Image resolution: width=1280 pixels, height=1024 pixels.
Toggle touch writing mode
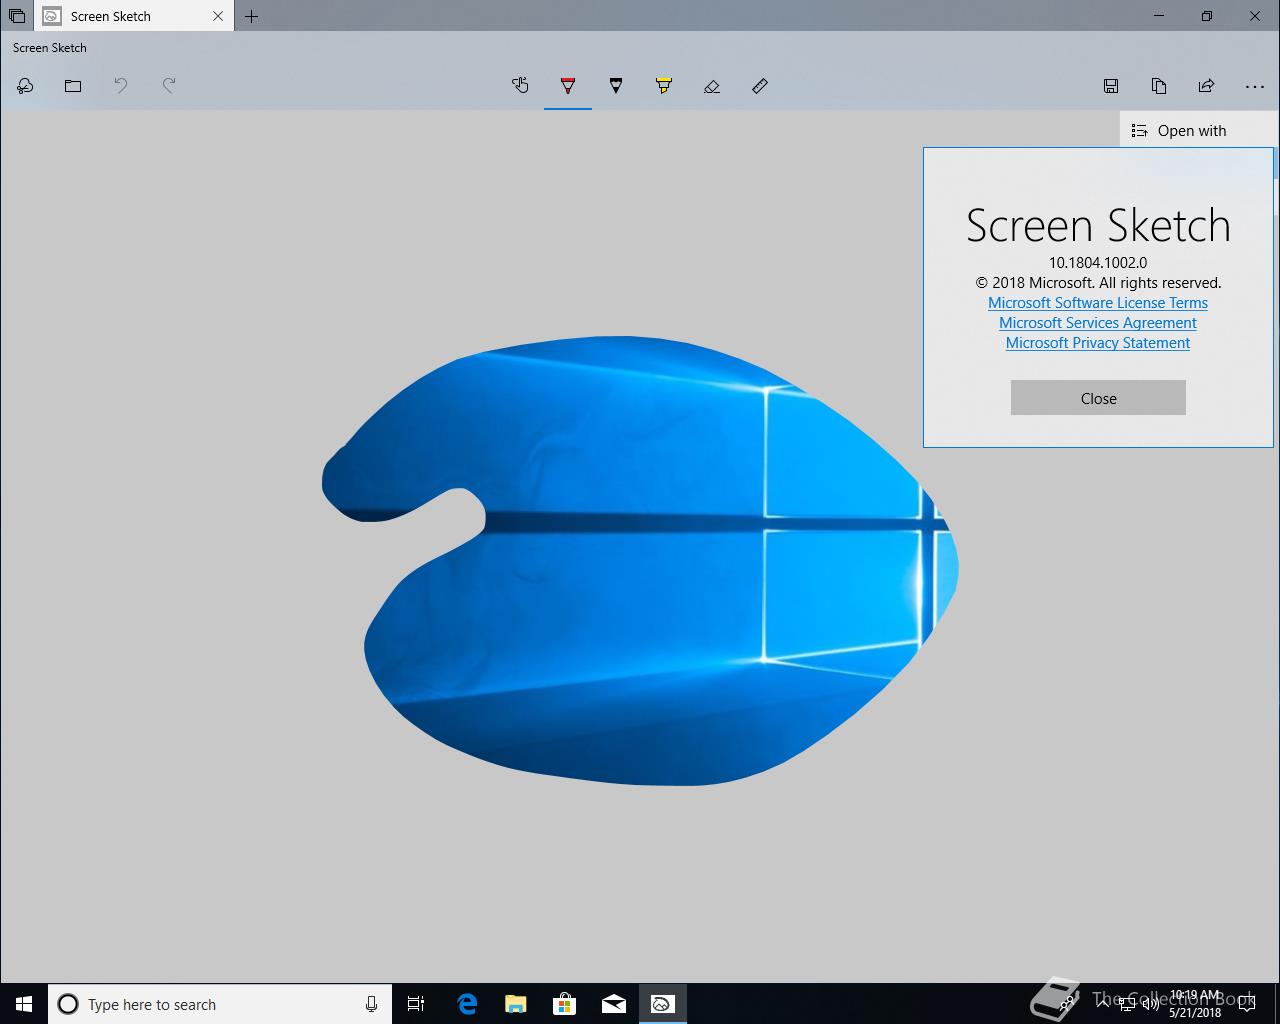click(520, 86)
